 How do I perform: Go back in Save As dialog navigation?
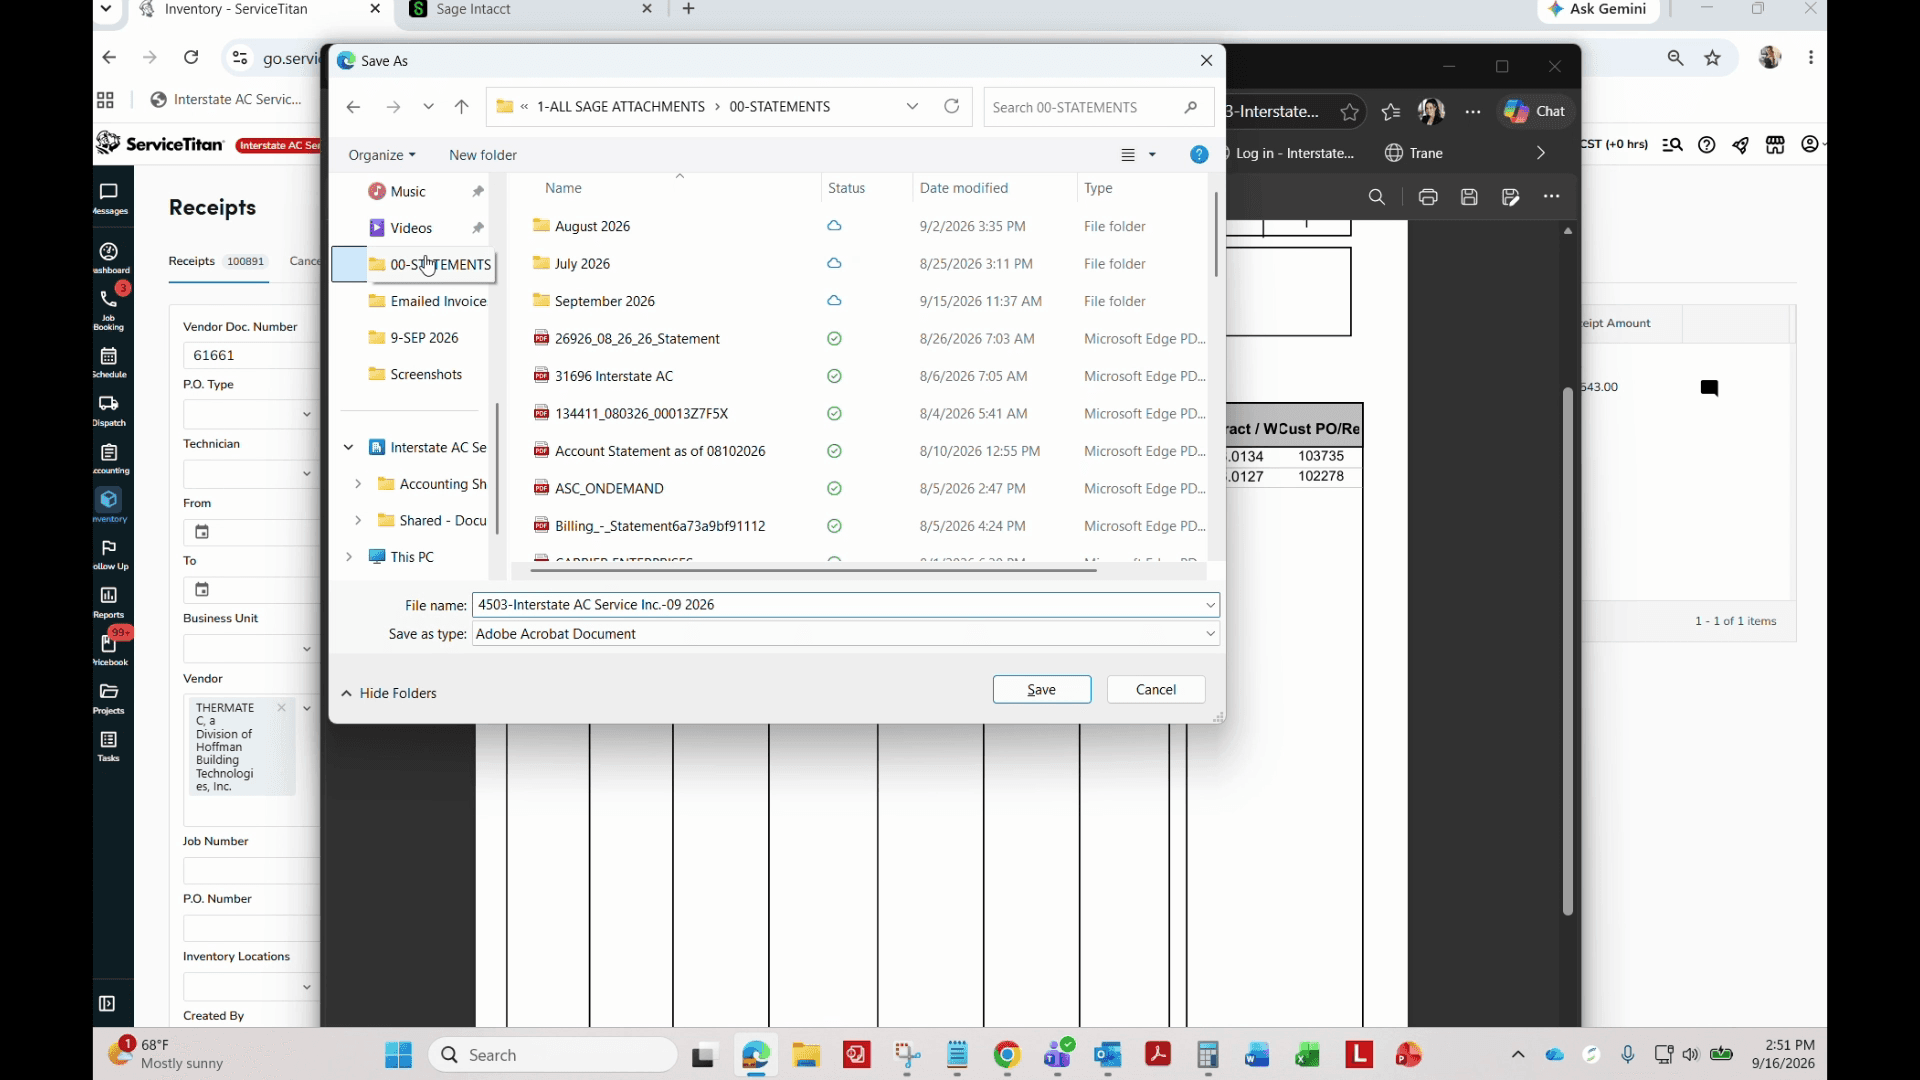click(x=353, y=107)
